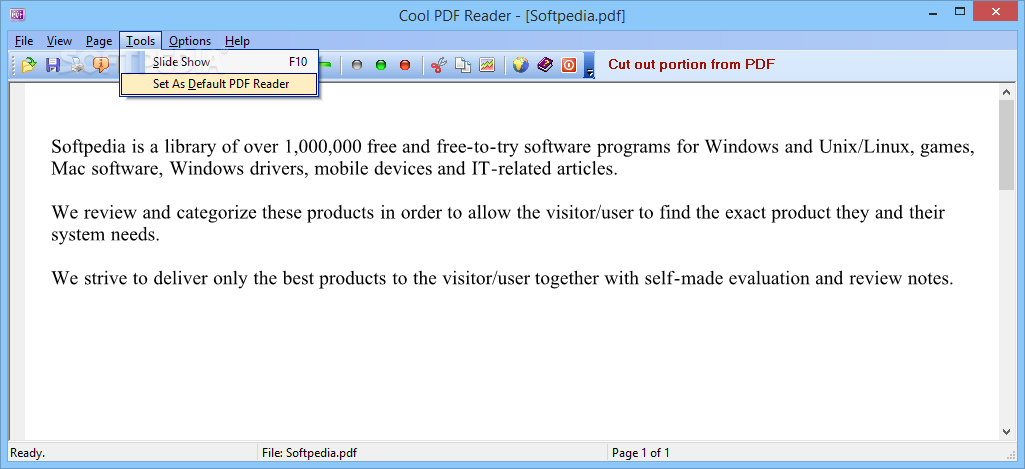
Task: Close the open Tools menu
Action: pyautogui.click(x=141, y=41)
